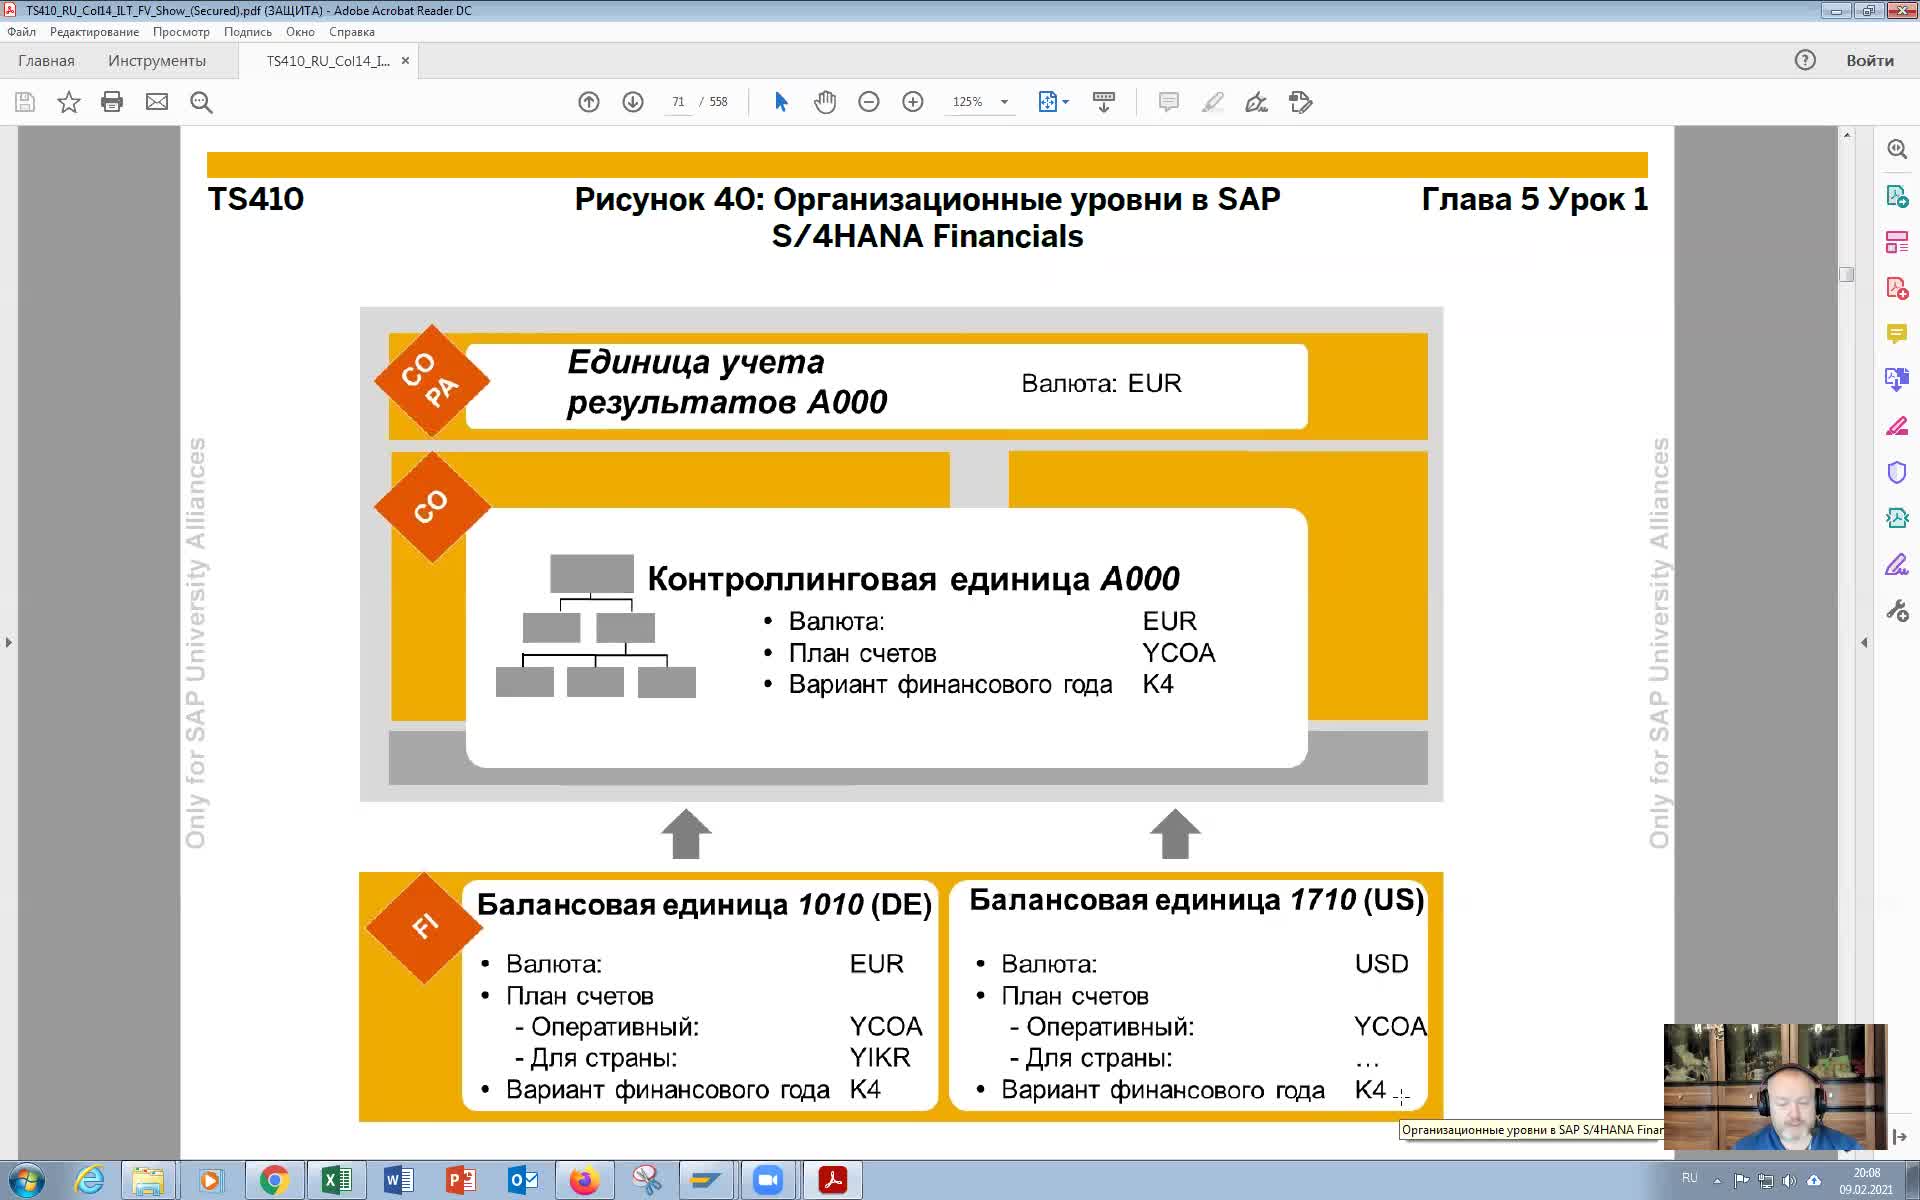
Task: Click the RU language indicator in tray
Action: click(x=1689, y=1178)
